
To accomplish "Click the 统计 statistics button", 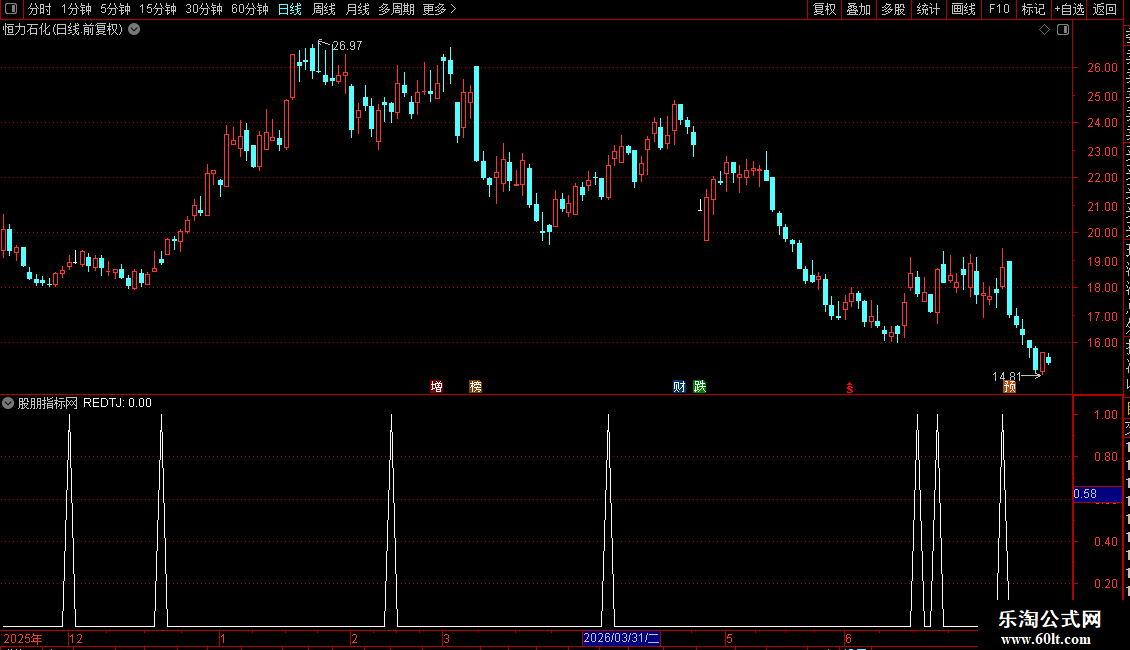I will pyautogui.click(x=928, y=9).
